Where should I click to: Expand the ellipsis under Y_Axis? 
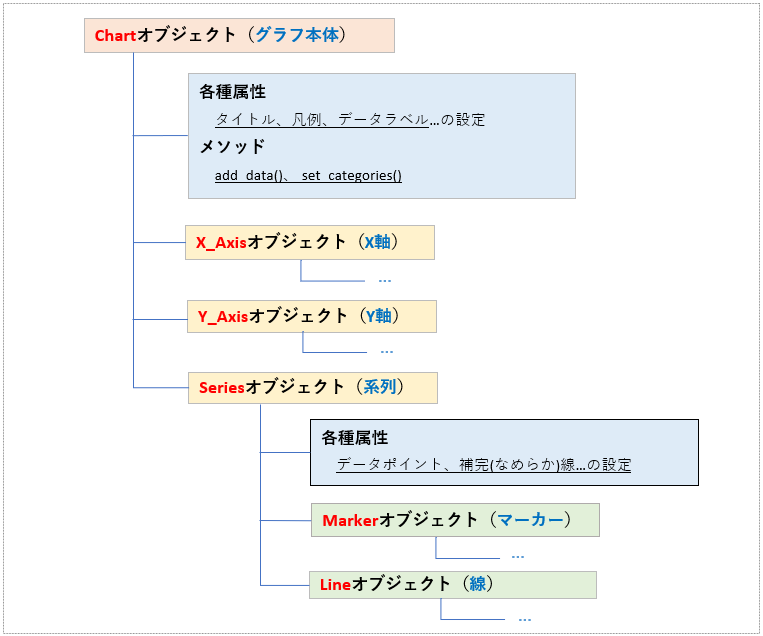pyautogui.click(x=386, y=350)
